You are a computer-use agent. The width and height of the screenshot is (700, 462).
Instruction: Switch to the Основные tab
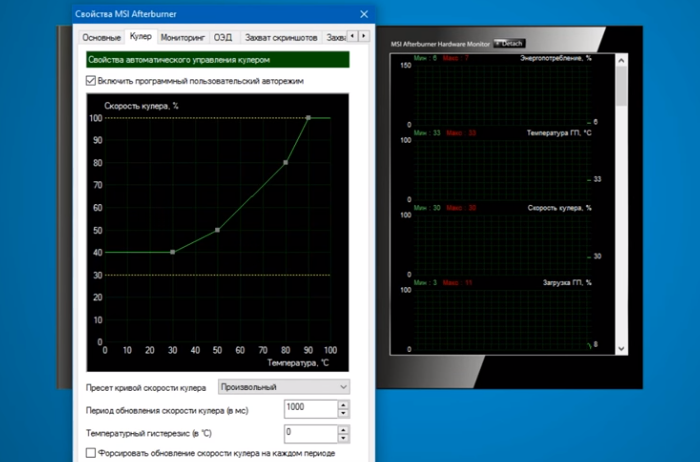pyautogui.click(x=101, y=37)
